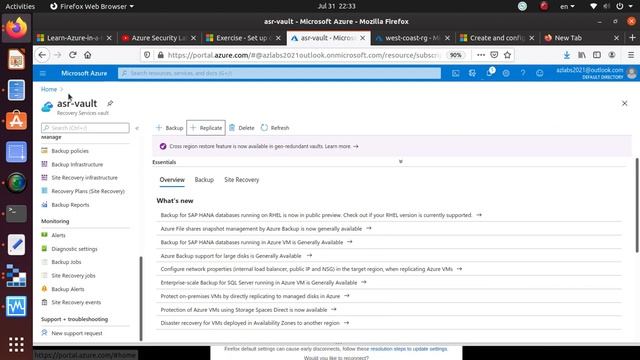Open Site Recovery jobs menu item
Image resolution: width=640 pixels, height=360 pixels.
[73, 276]
